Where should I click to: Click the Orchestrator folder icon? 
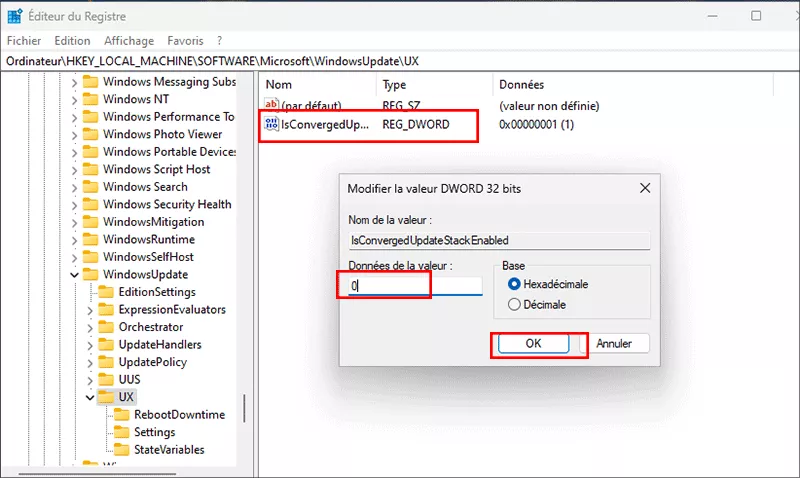pos(106,326)
